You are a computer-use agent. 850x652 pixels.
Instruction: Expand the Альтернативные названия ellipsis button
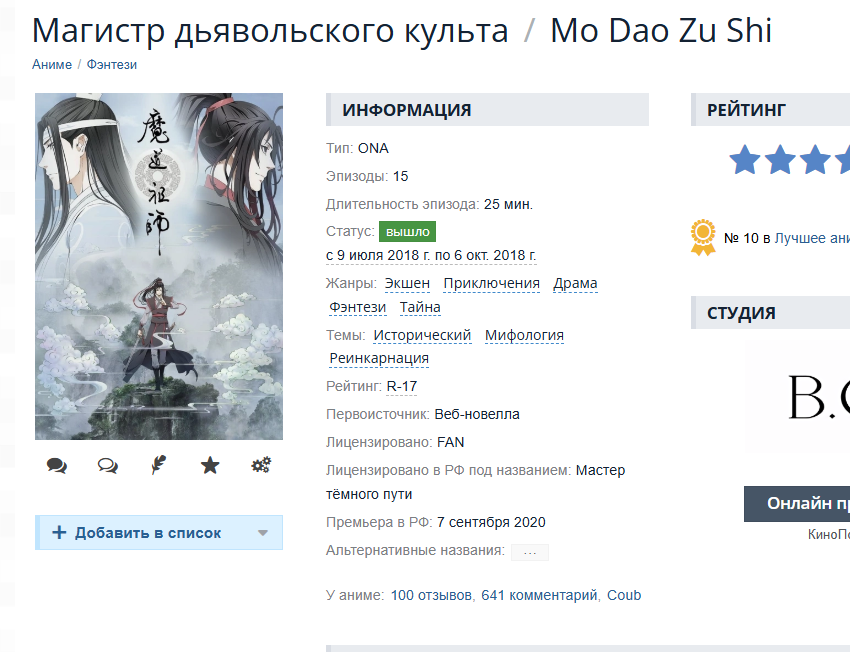pos(530,552)
